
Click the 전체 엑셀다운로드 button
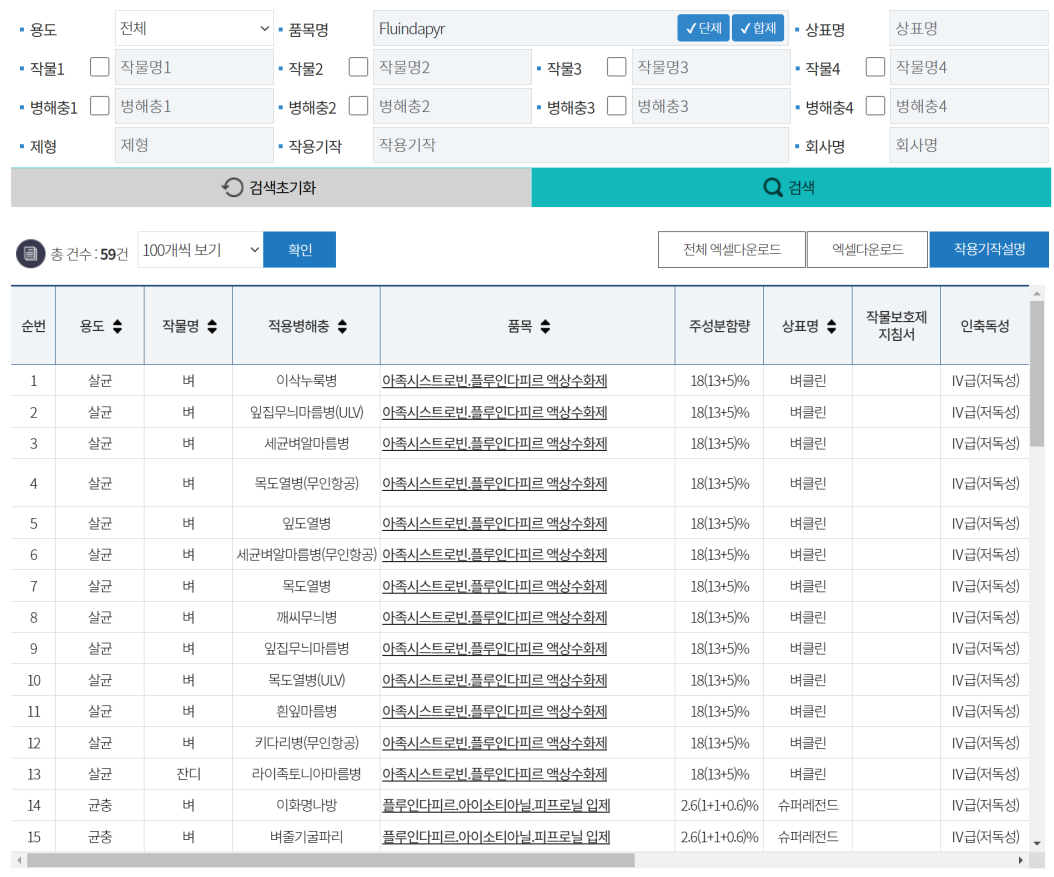pyautogui.click(x=731, y=250)
